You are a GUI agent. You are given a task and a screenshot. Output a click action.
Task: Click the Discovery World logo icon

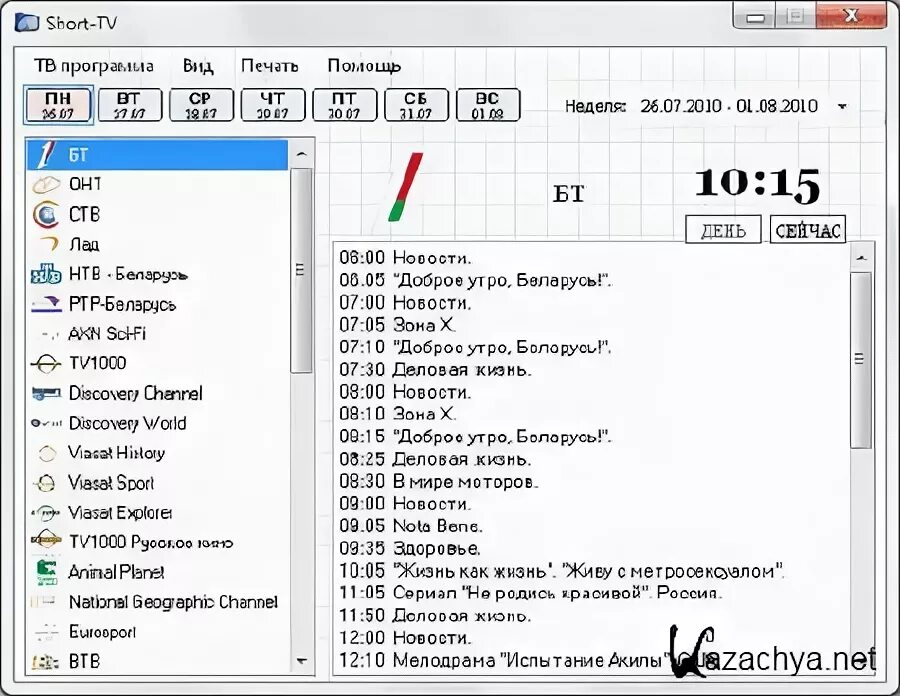46,423
